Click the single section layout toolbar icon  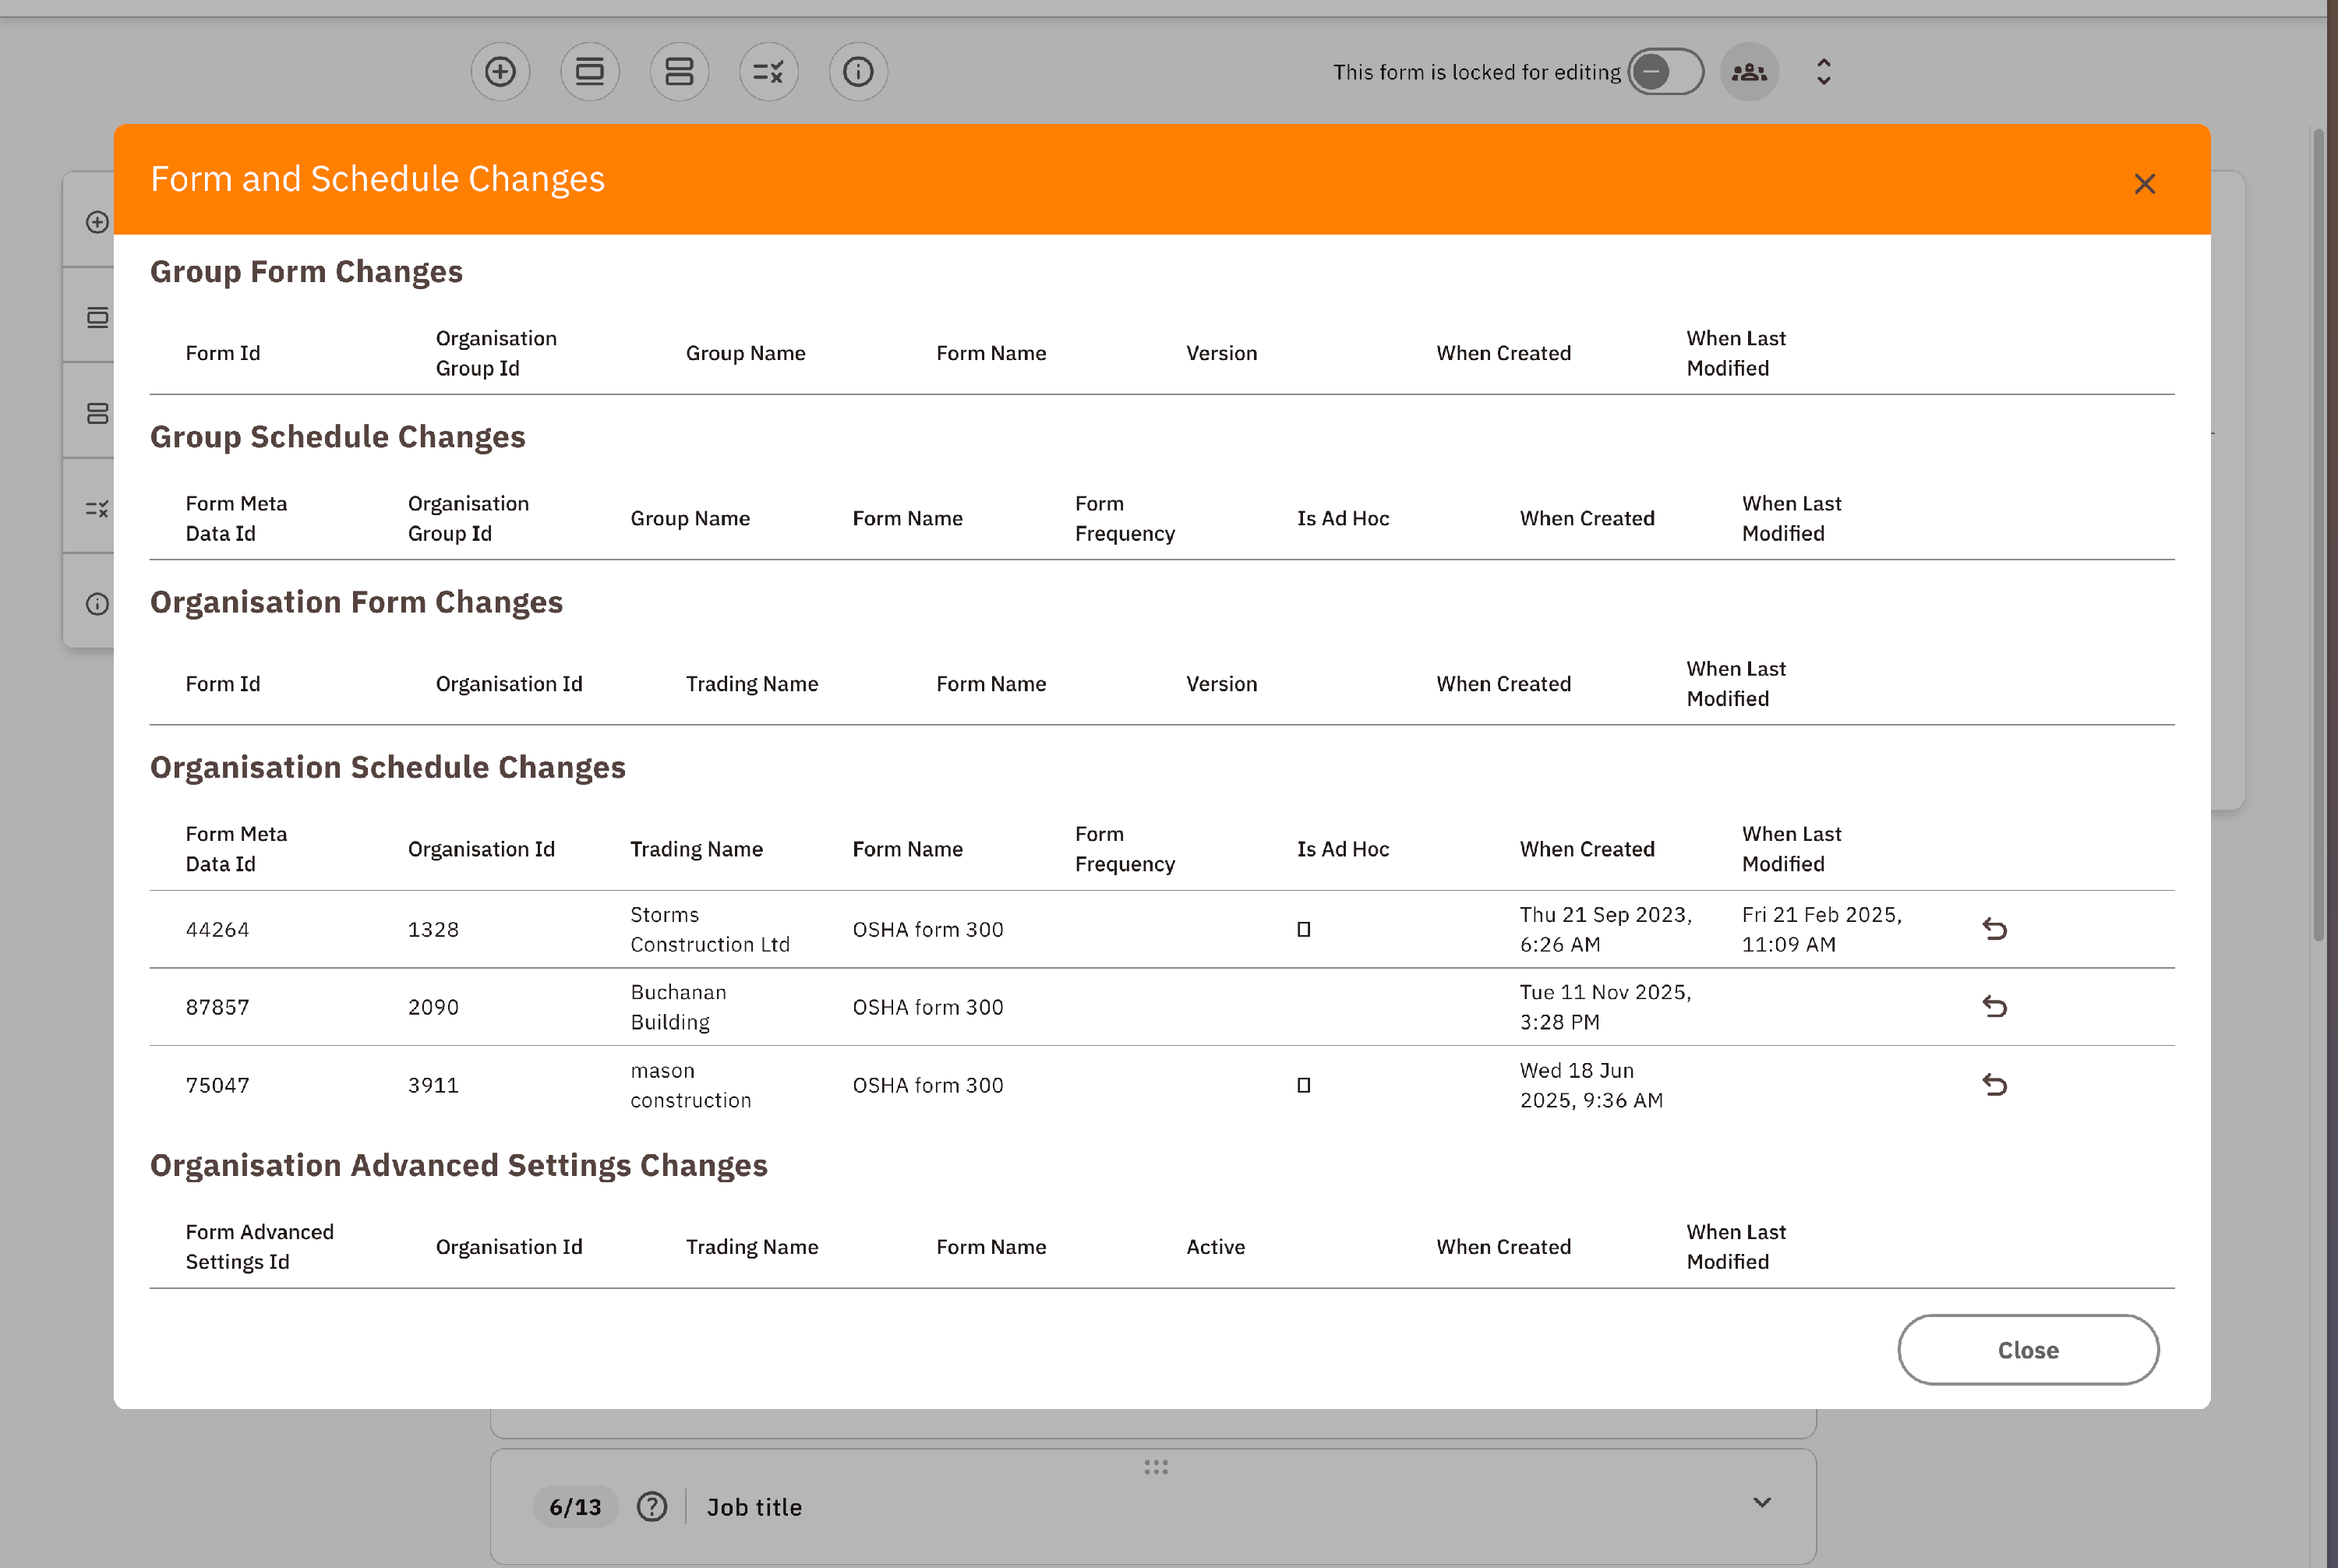(x=590, y=72)
